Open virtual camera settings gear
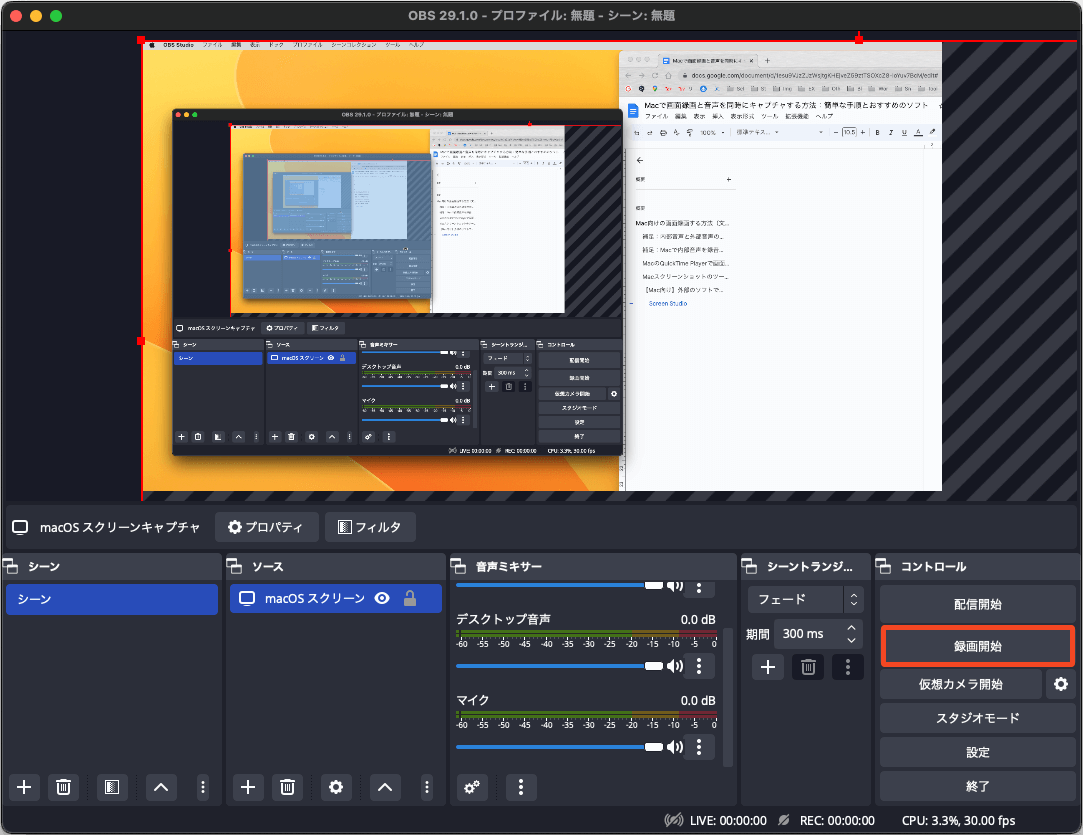The image size is (1083, 835). 1061,684
